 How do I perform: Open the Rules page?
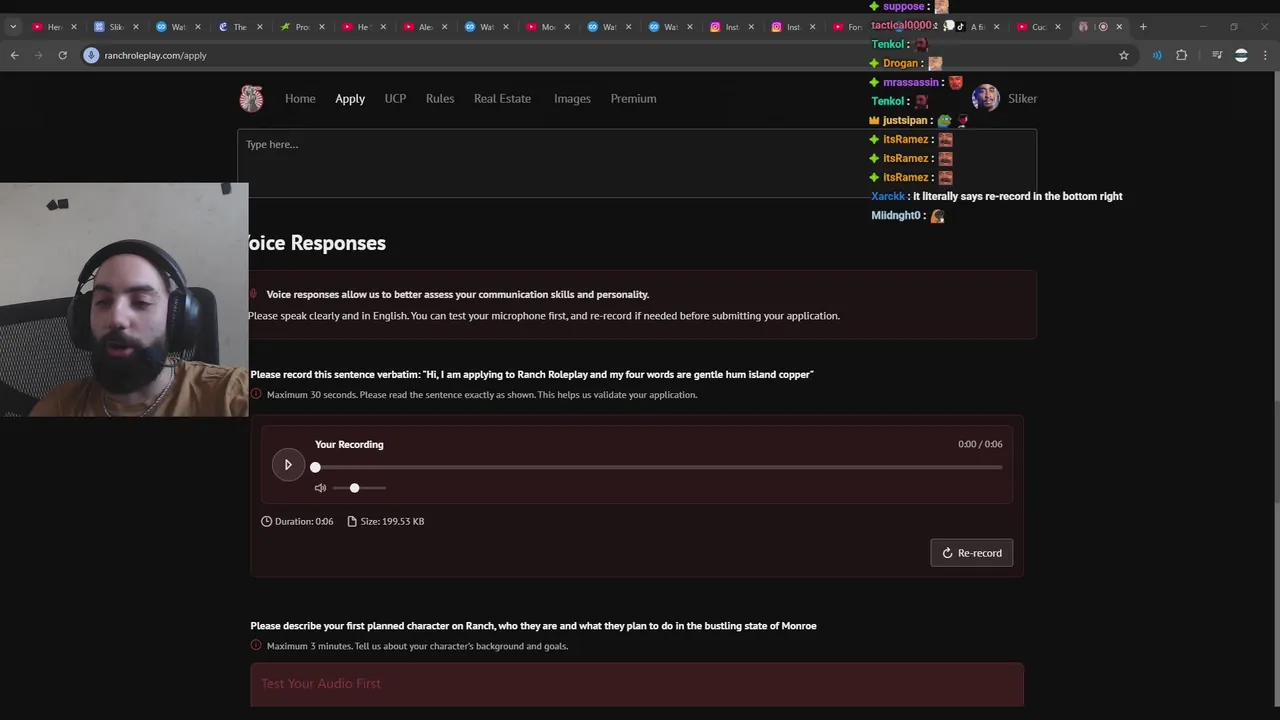tap(440, 98)
